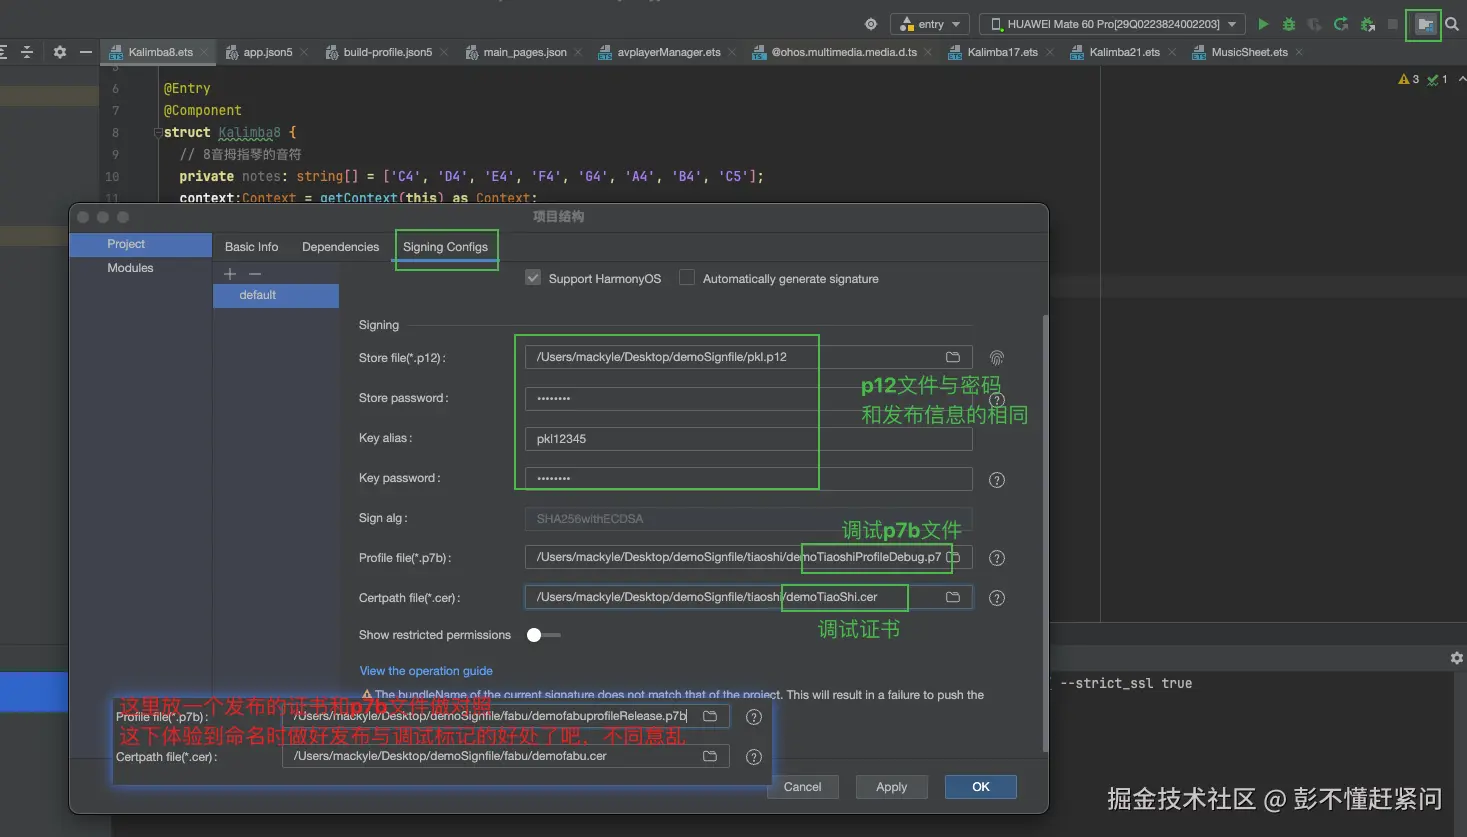The height and width of the screenshot is (837, 1467).
Task: Expand the HUAWEI Mate 60 Pro device selector
Action: [x=1112, y=24]
